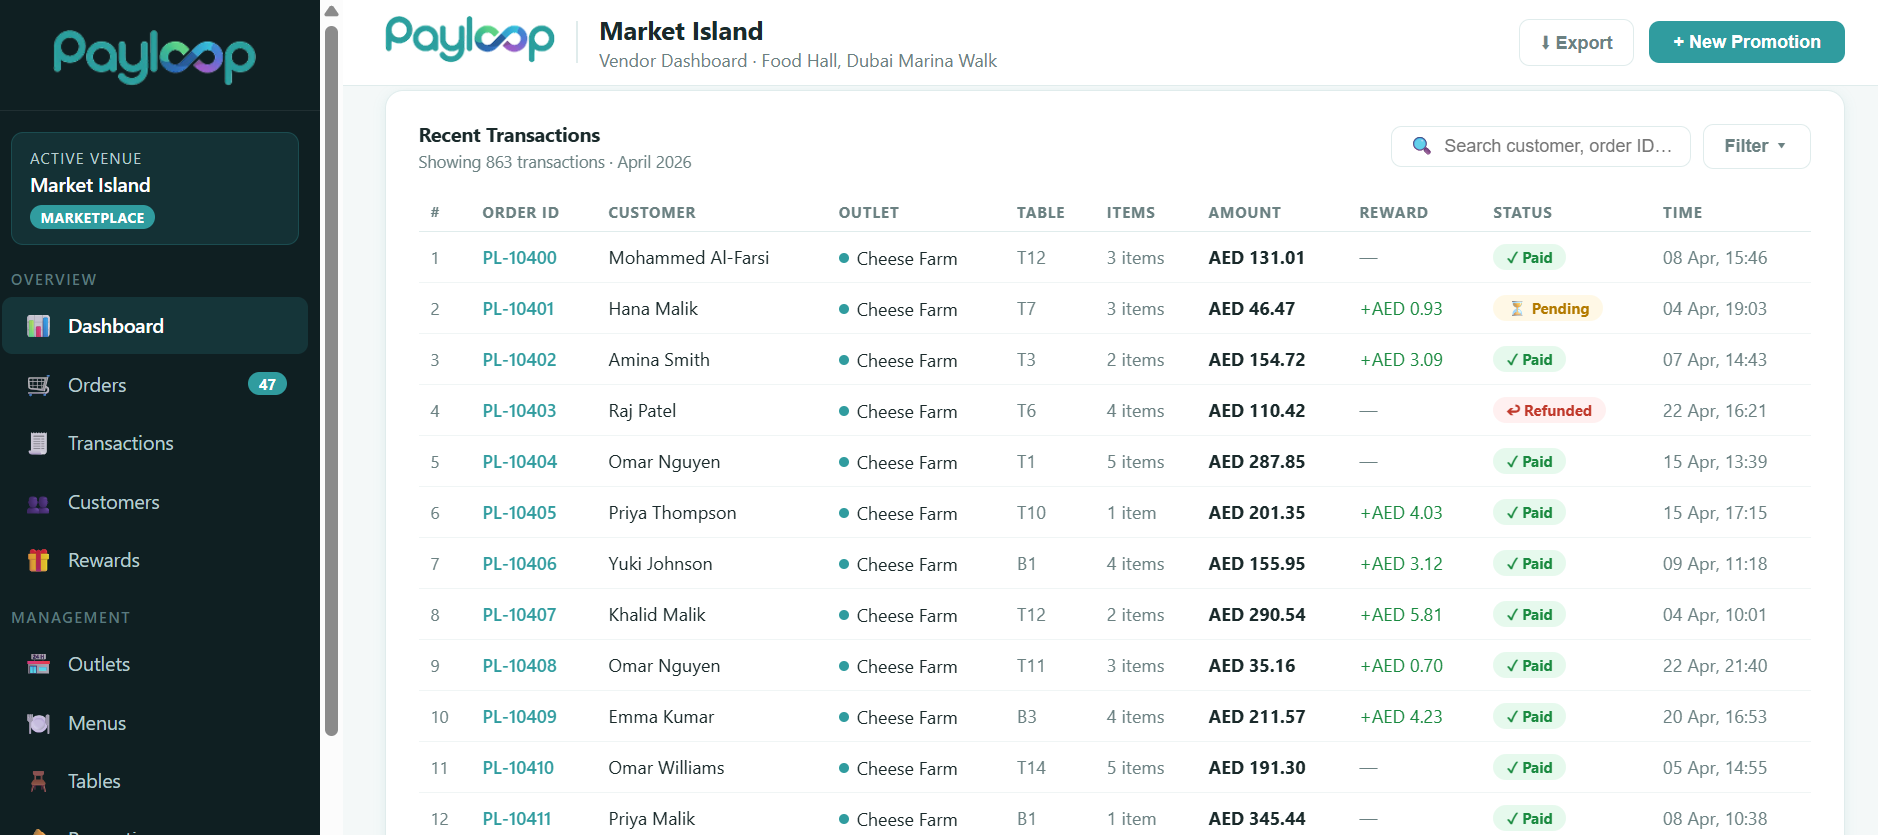The width and height of the screenshot is (1878, 835).
Task: Click the Refunded status badge for Raj Patel
Action: pyautogui.click(x=1549, y=410)
